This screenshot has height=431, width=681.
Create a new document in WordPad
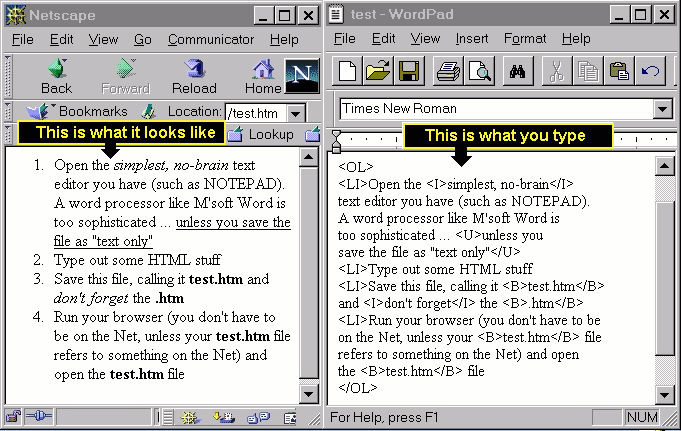click(347, 70)
